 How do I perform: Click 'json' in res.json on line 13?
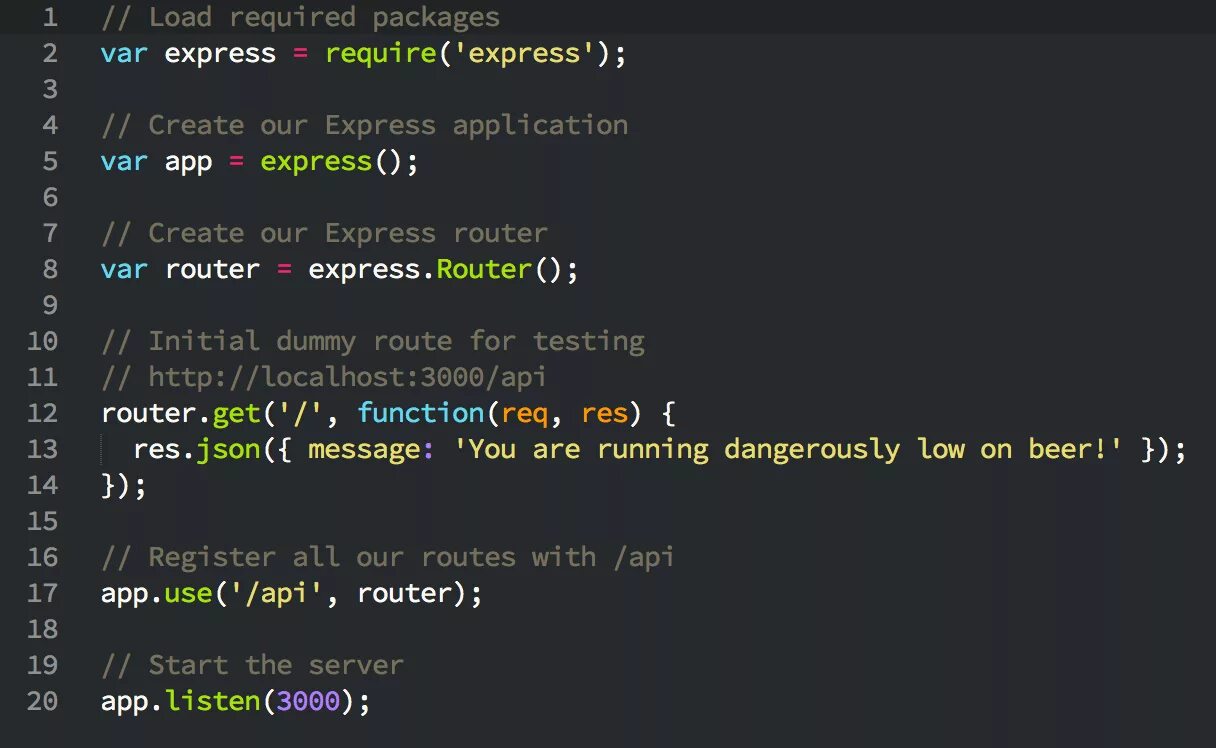228,449
